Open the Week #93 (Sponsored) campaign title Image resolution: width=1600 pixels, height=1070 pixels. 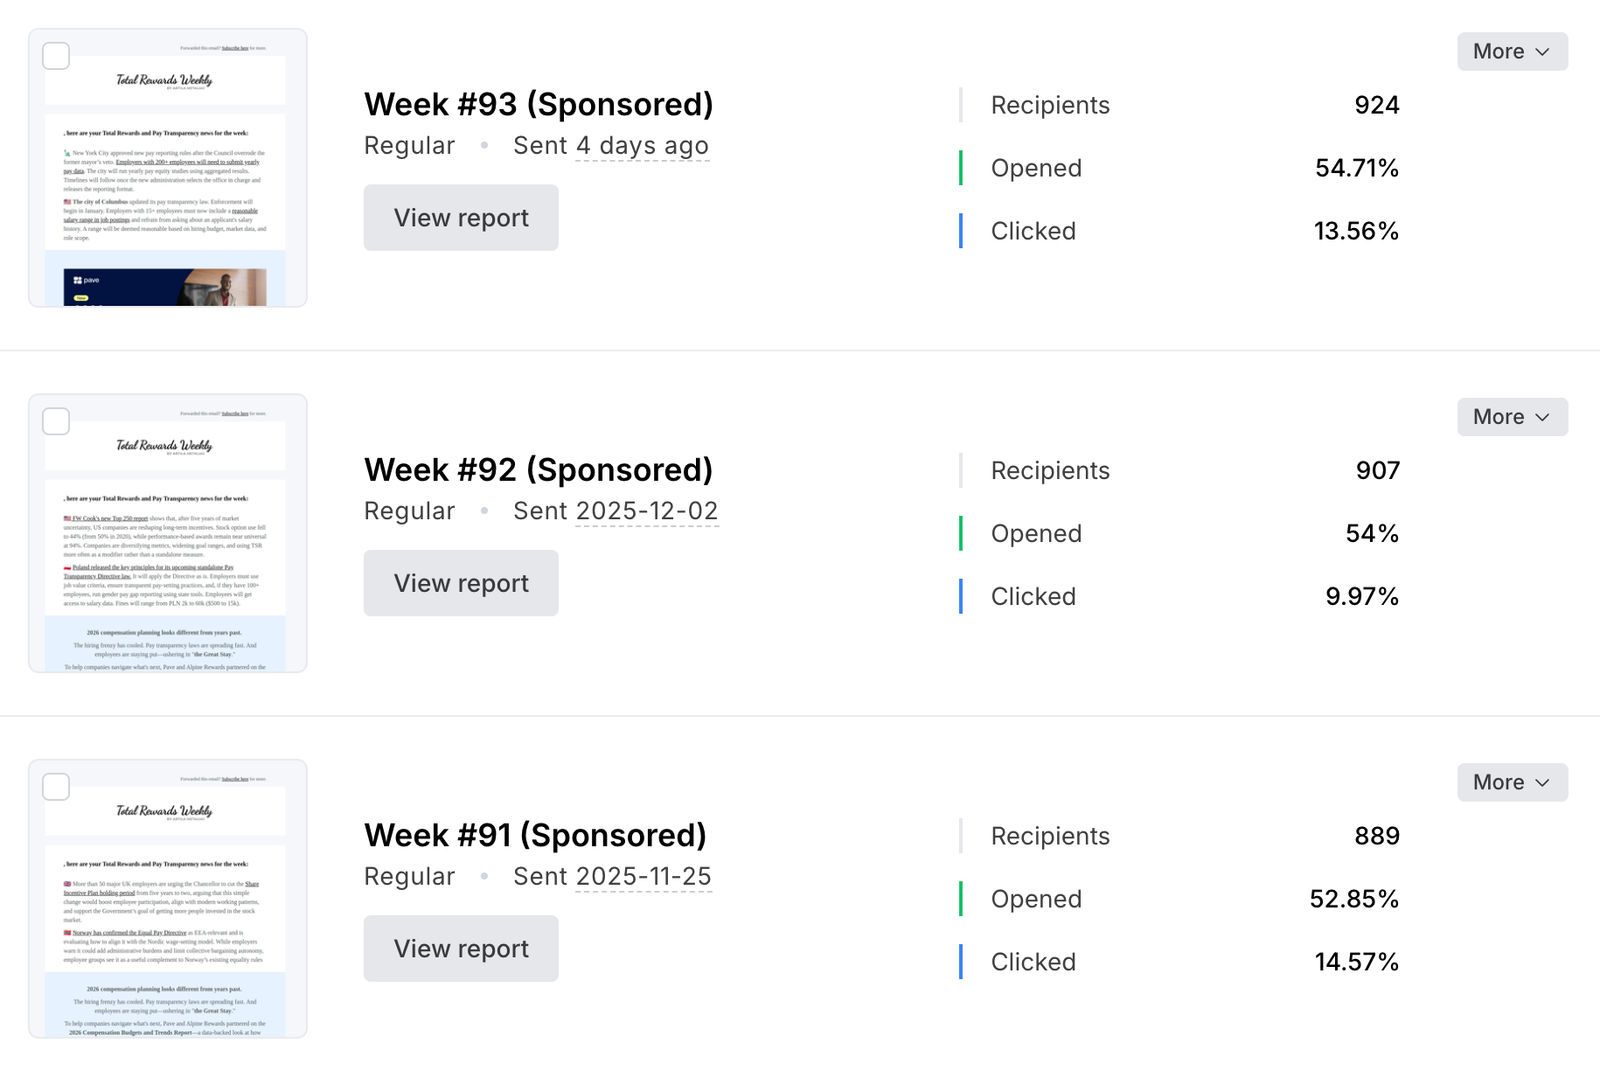pyautogui.click(x=539, y=104)
